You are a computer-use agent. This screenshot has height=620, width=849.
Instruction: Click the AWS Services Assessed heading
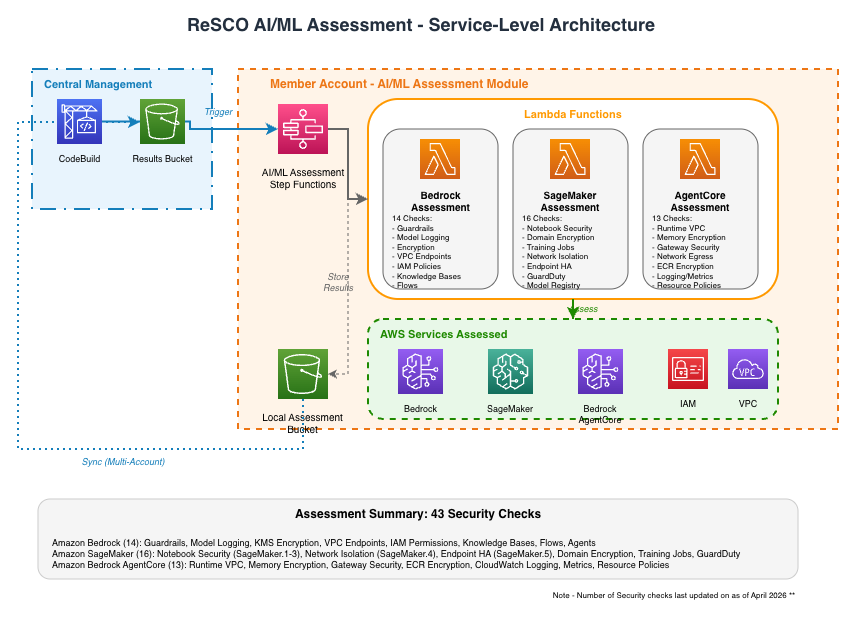(x=443, y=334)
